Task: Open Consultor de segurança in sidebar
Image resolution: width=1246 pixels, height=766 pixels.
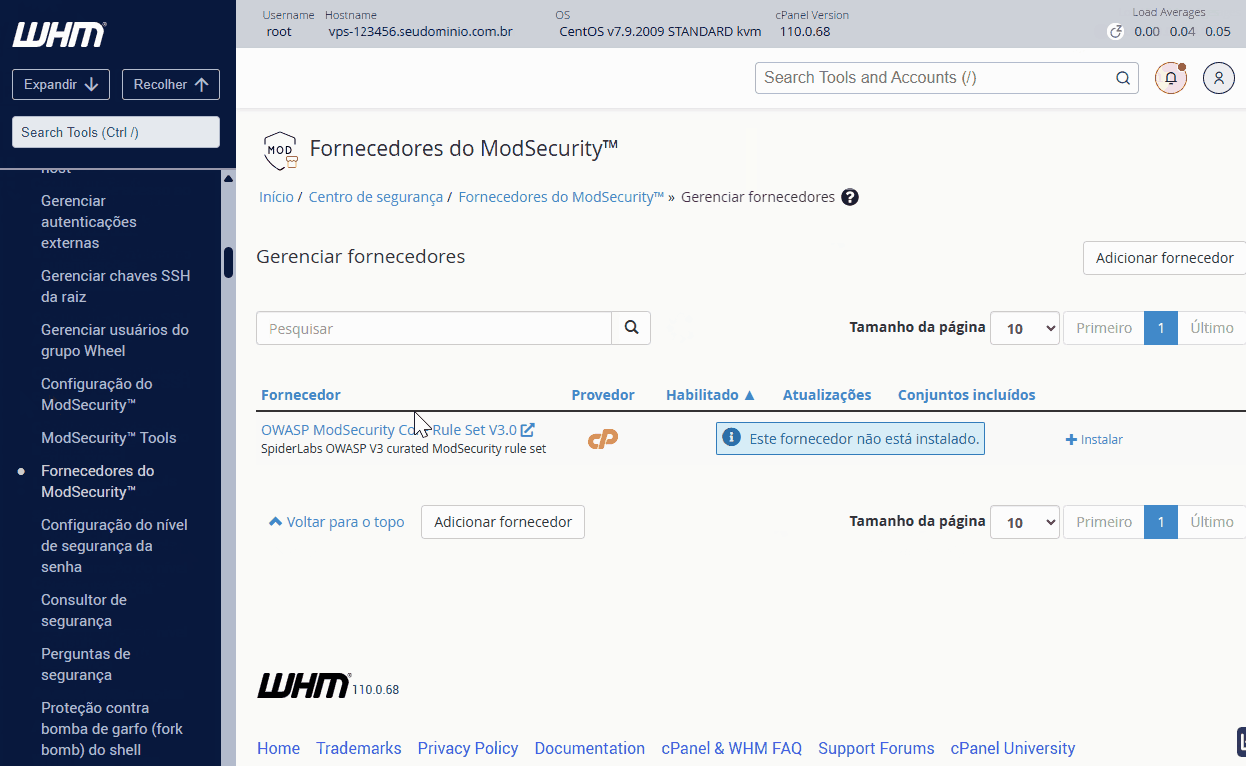Action: point(84,610)
